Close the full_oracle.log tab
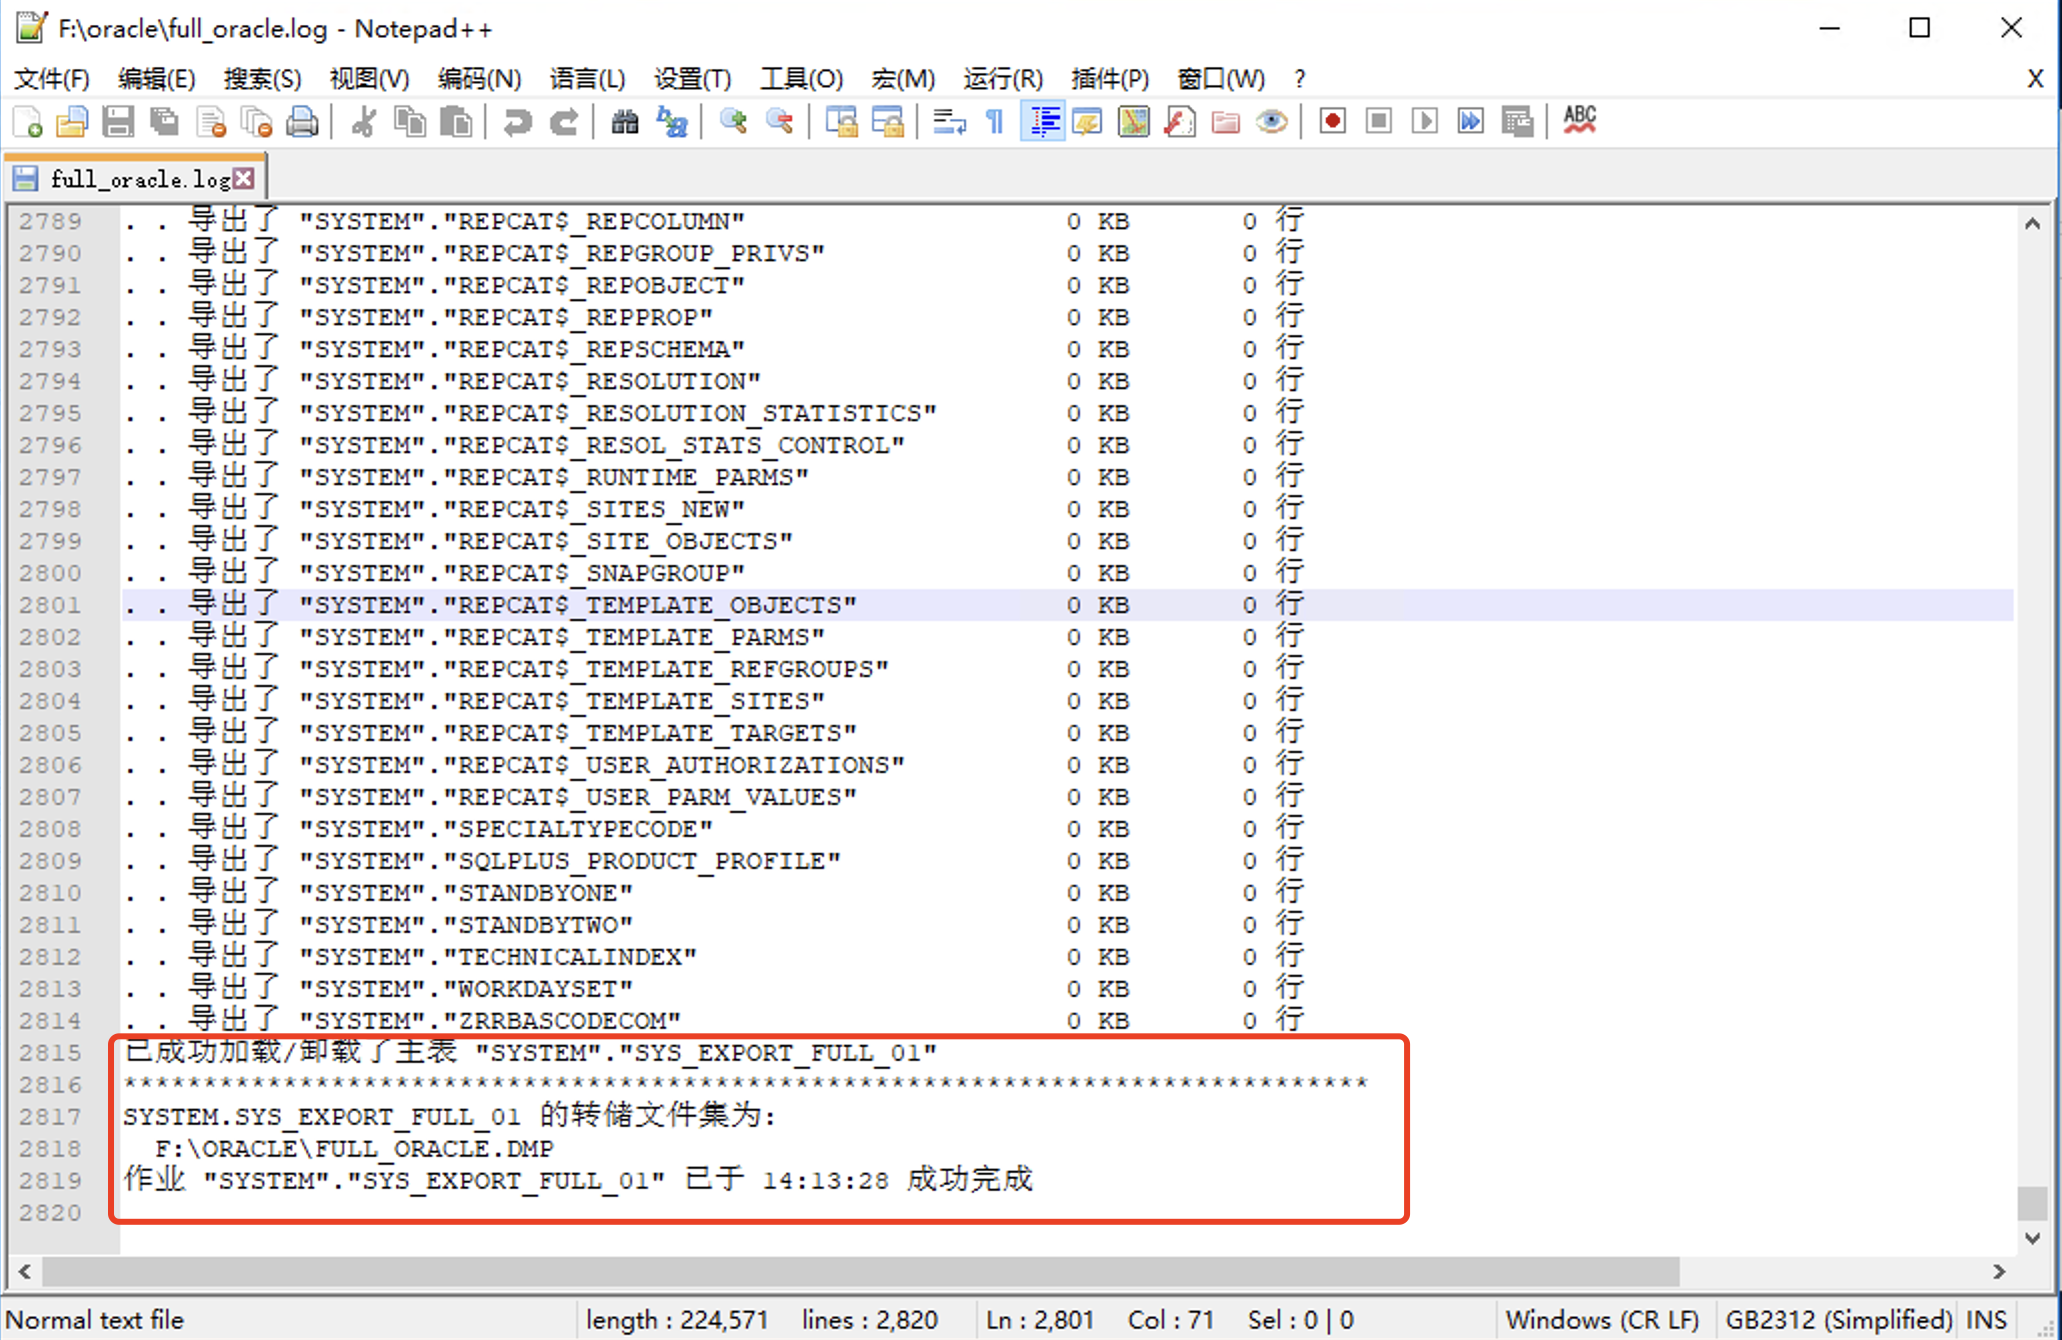 pyautogui.click(x=244, y=179)
